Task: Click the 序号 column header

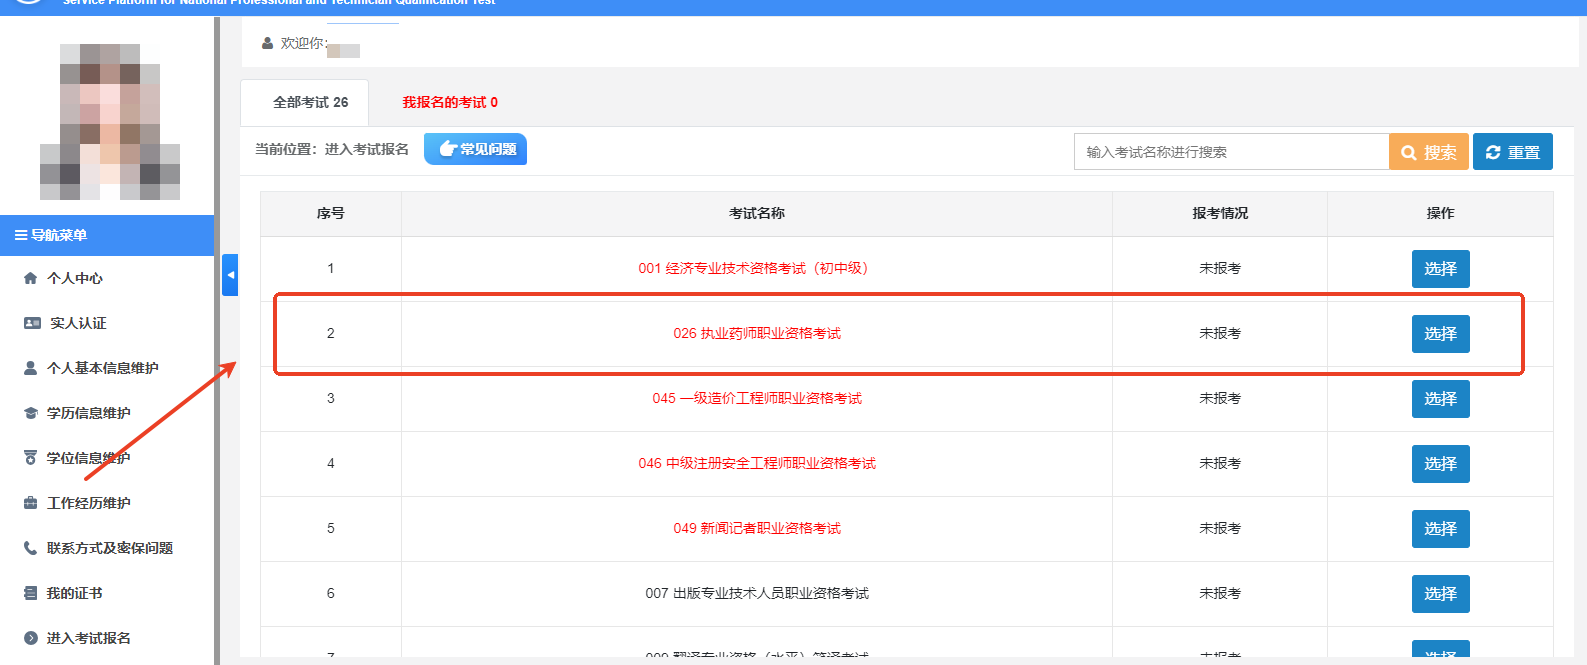Action: pyautogui.click(x=331, y=213)
